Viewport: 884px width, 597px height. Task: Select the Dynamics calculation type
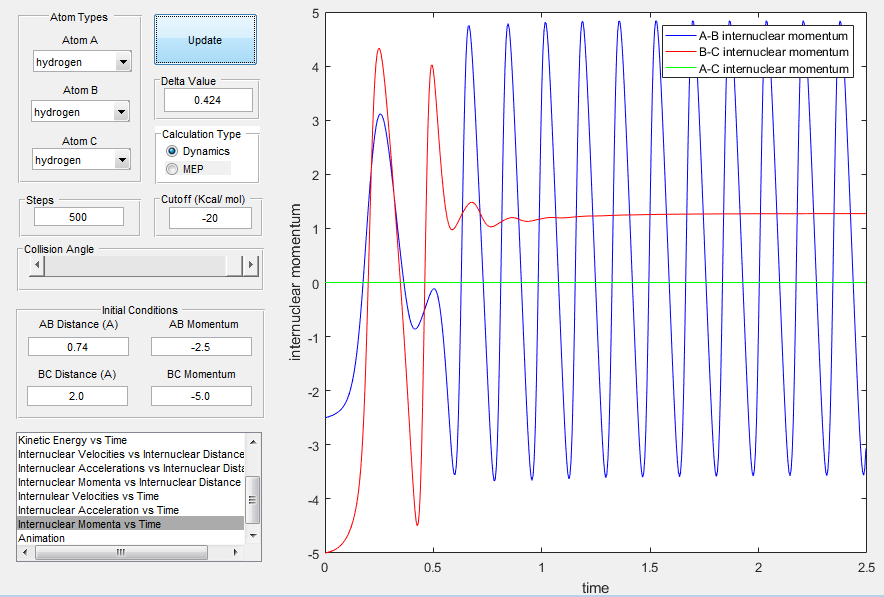[198, 151]
